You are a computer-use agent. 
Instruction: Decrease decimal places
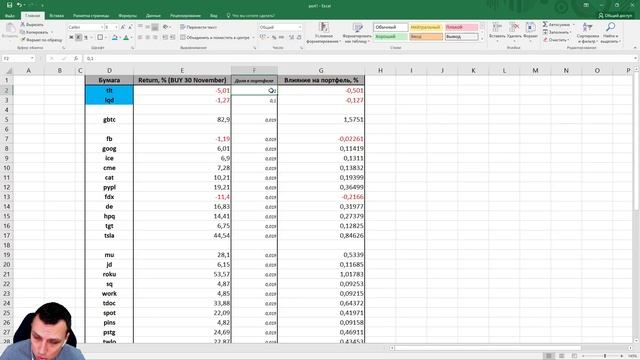point(299,38)
